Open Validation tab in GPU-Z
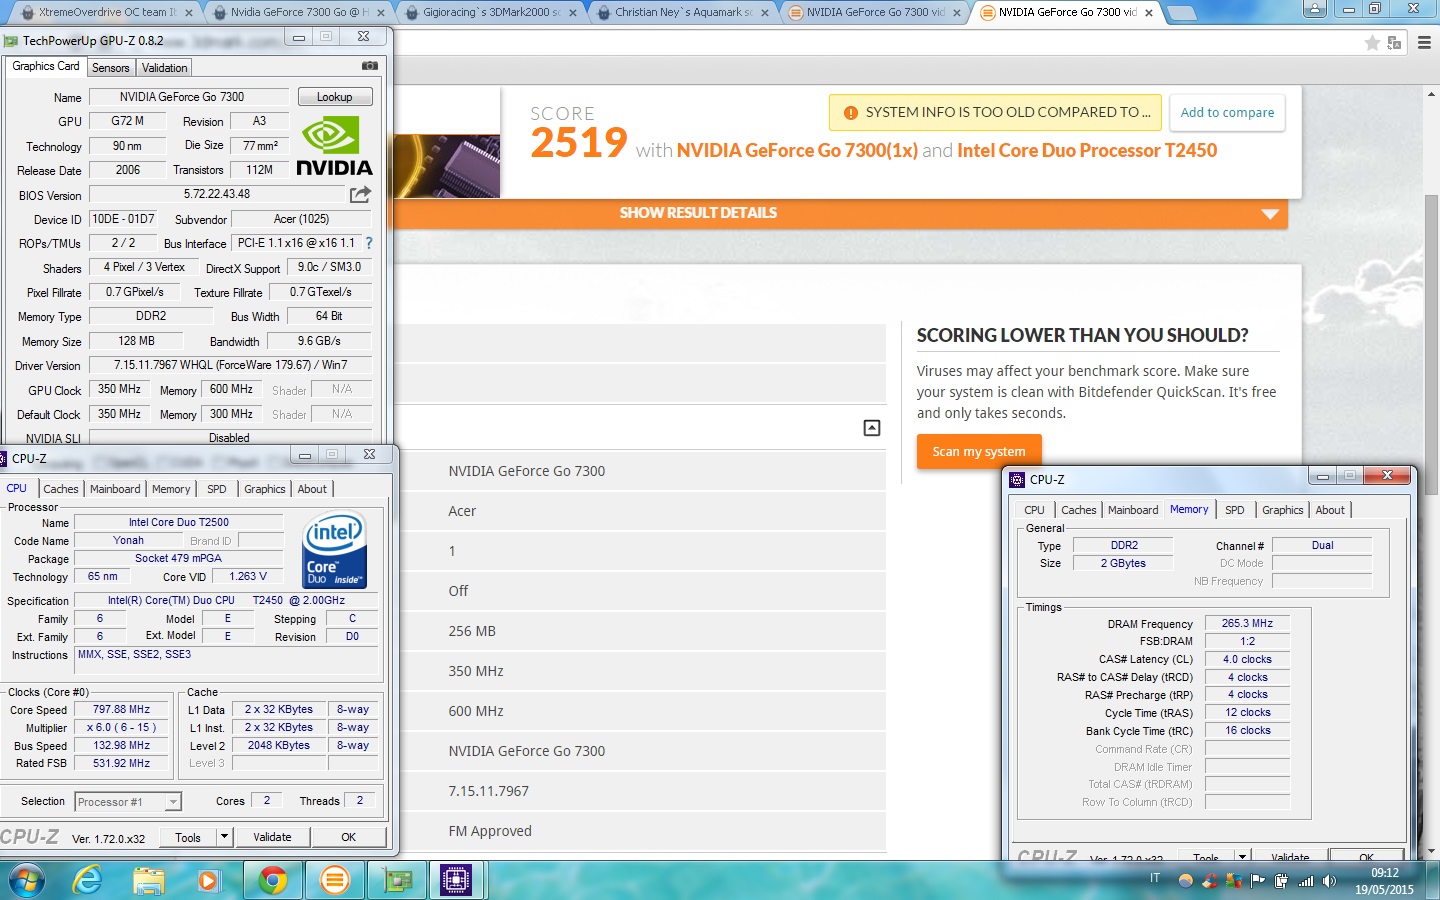Screen dimensions: 1440x900 pyautogui.click(x=164, y=68)
